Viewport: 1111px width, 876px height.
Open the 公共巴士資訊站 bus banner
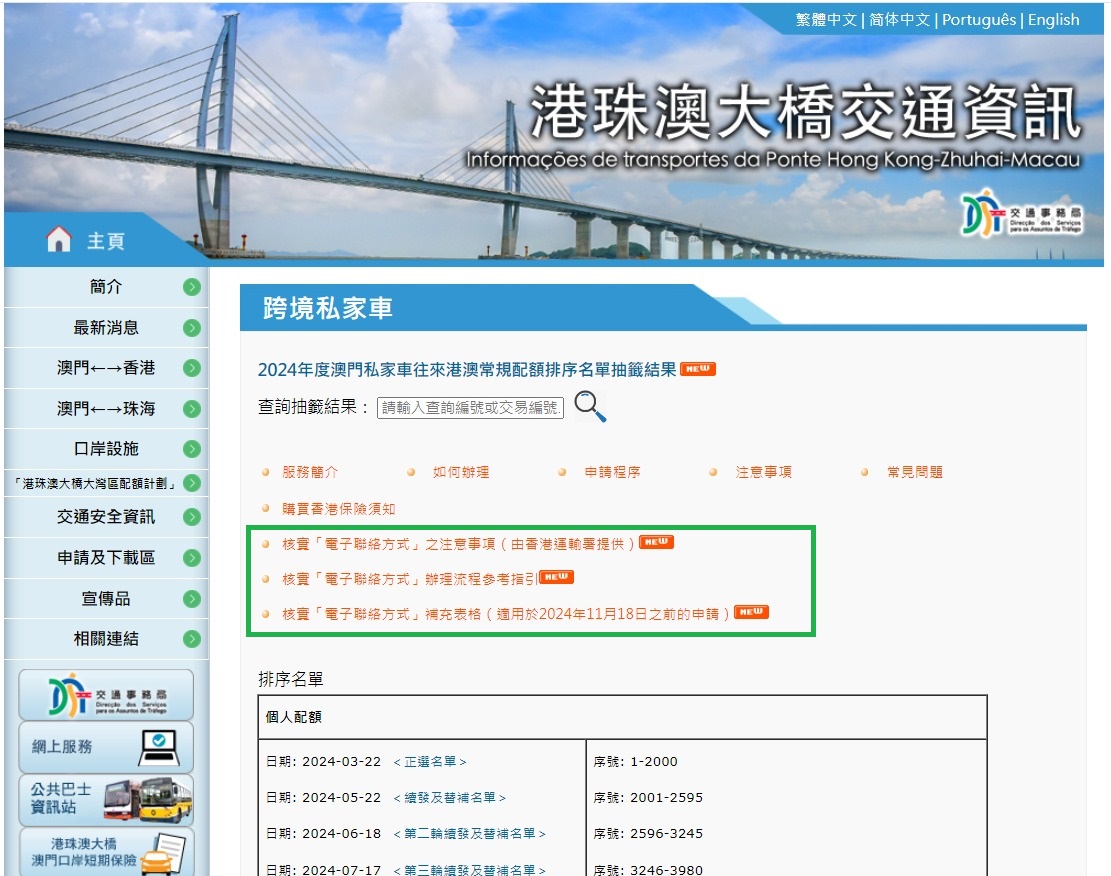106,799
